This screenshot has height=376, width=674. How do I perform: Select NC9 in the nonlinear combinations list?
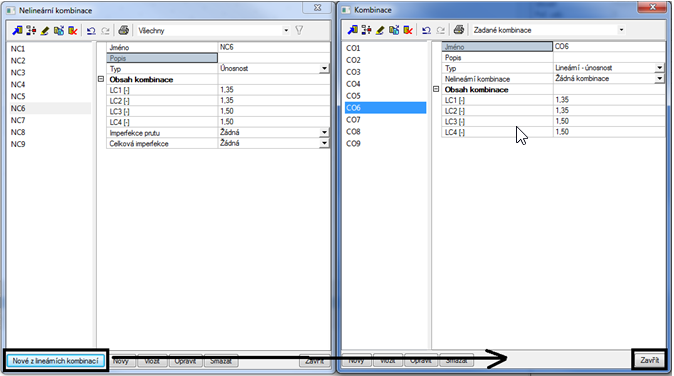pos(18,144)
